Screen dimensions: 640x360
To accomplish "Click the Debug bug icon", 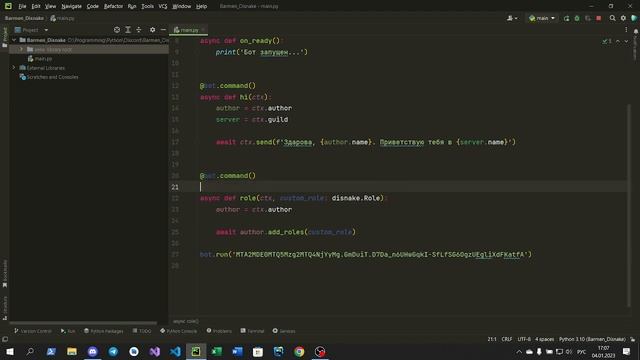I will pyautogui.click(x=577, y=18).
